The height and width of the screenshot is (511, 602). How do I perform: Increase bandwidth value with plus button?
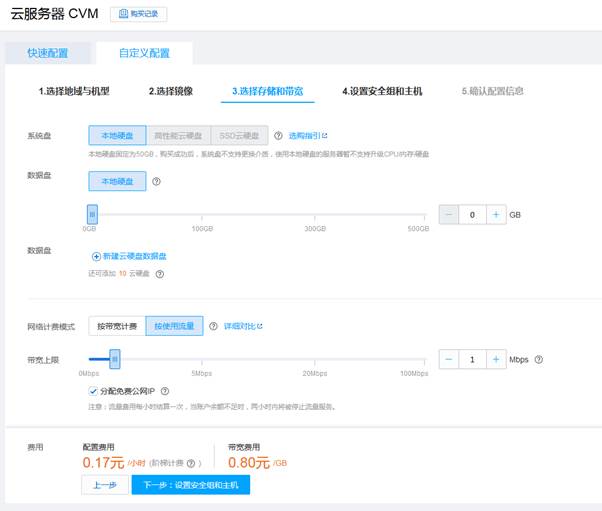(495, 359)
